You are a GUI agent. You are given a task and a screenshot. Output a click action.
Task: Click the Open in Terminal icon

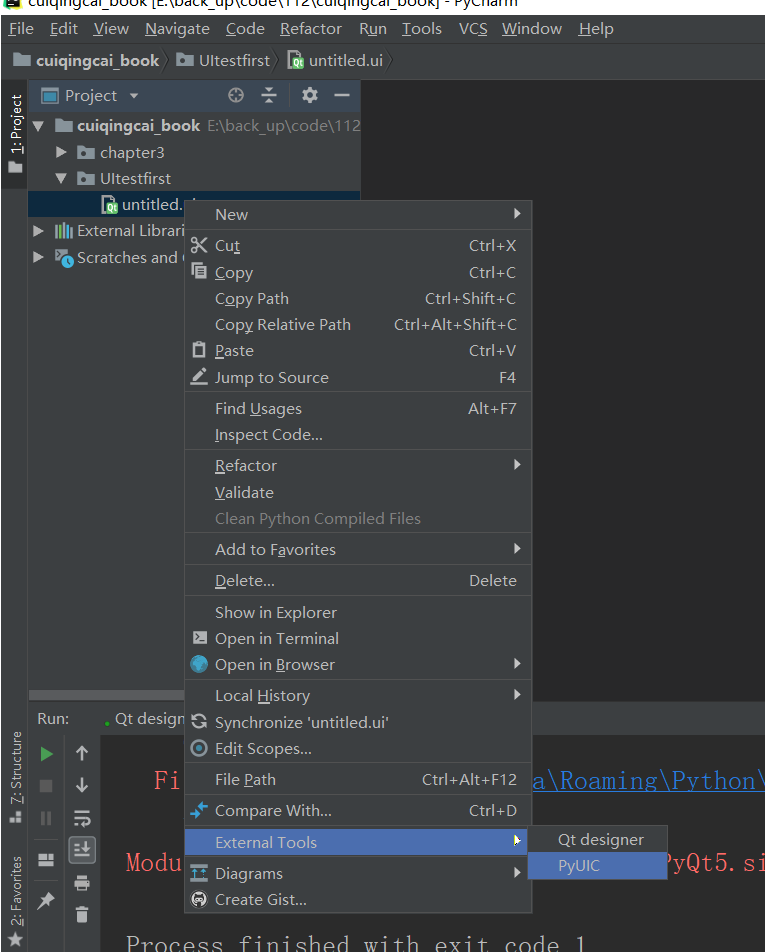[199, 638]
